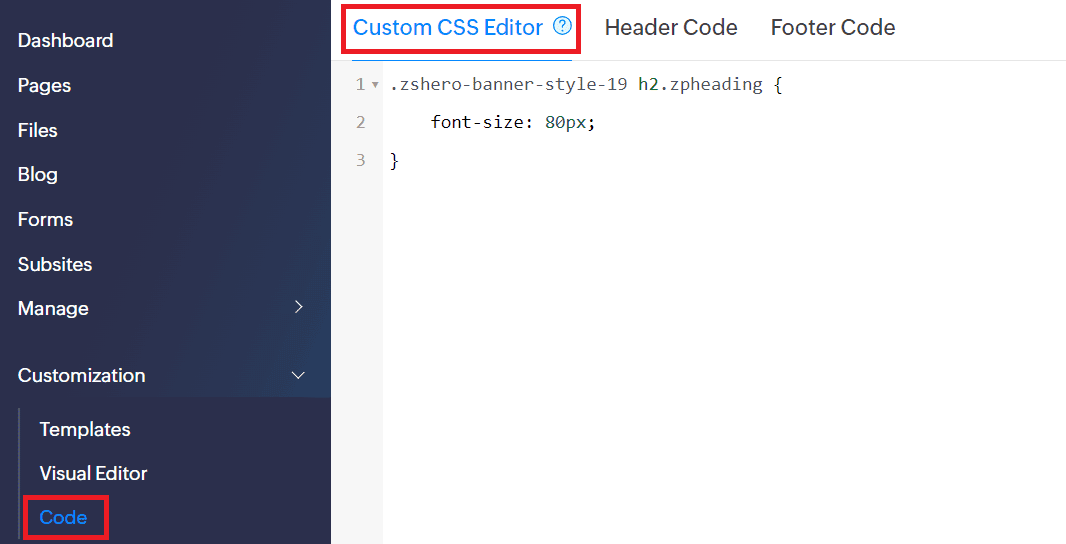The height and width of the screenshot is (544, 1066).
Task: Open Dashboard in the sidebar
Action: 65,40
